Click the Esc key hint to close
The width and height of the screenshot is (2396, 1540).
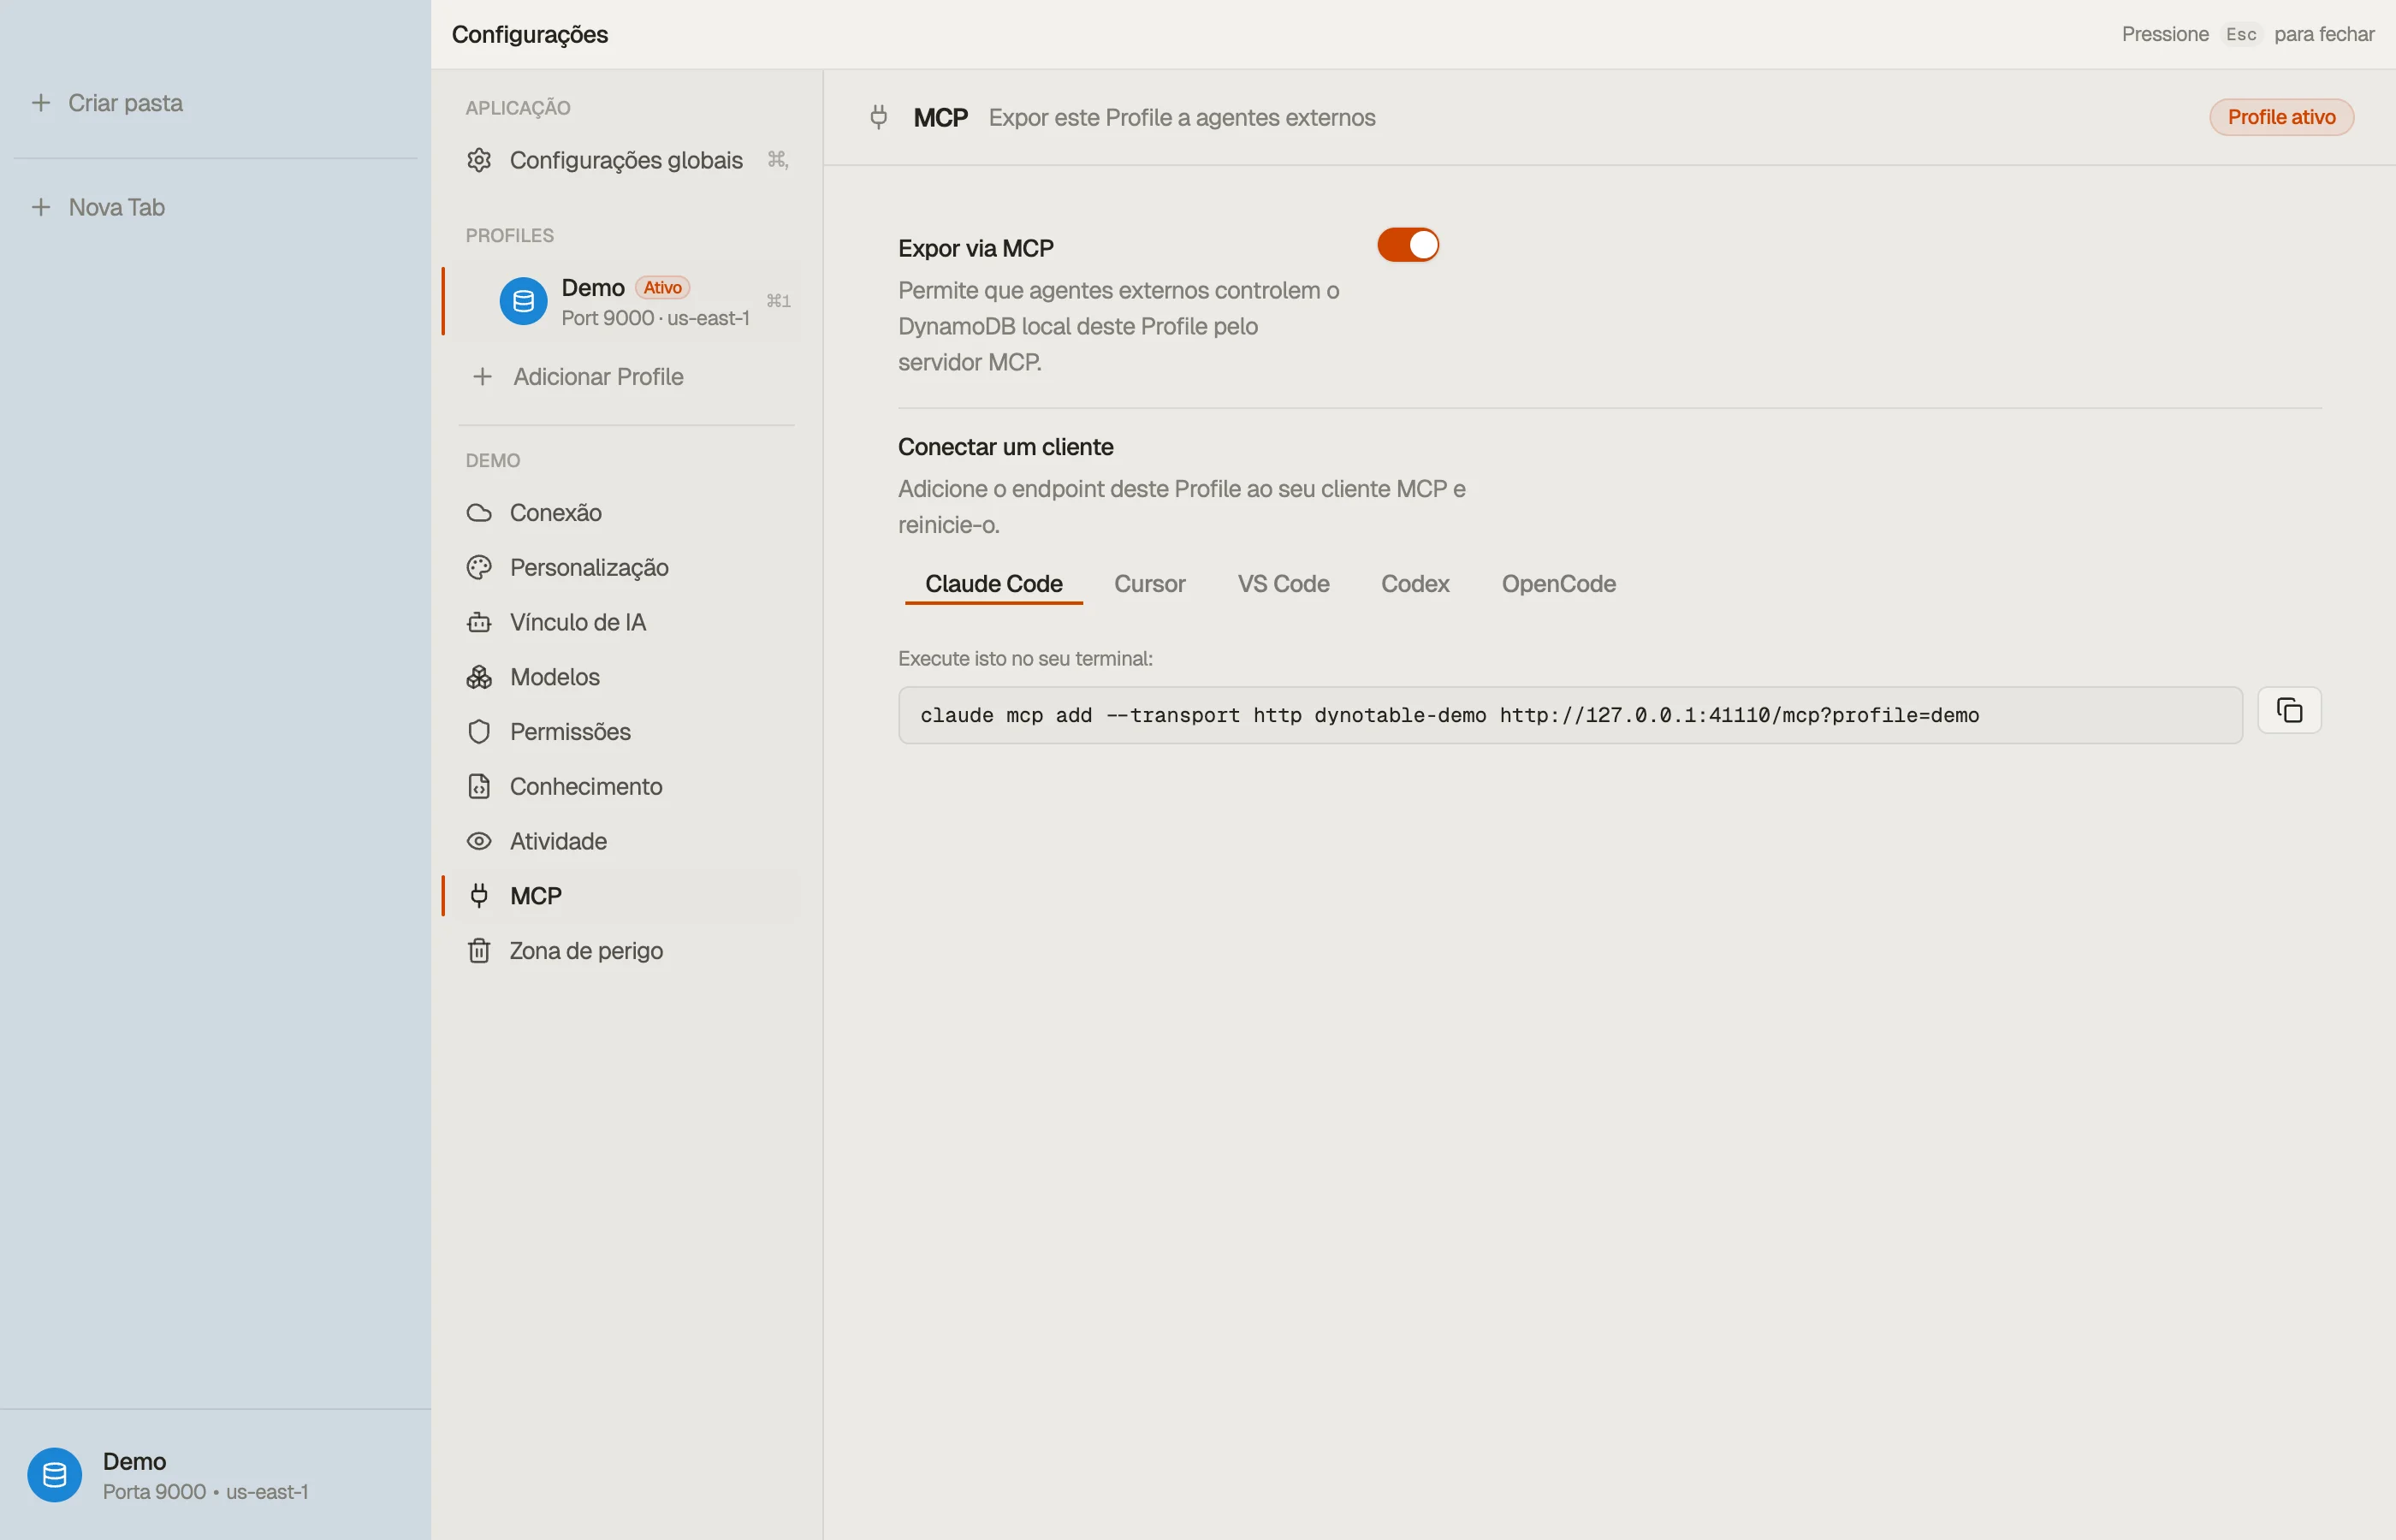tap(2241, 34)
